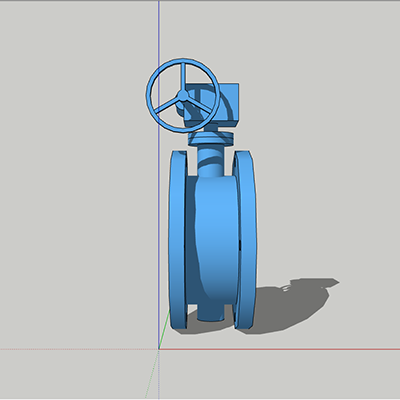Select the small bottom stub under the valve body
The height and width of the screenshot is (400, 400).
[x=211, y=313]
